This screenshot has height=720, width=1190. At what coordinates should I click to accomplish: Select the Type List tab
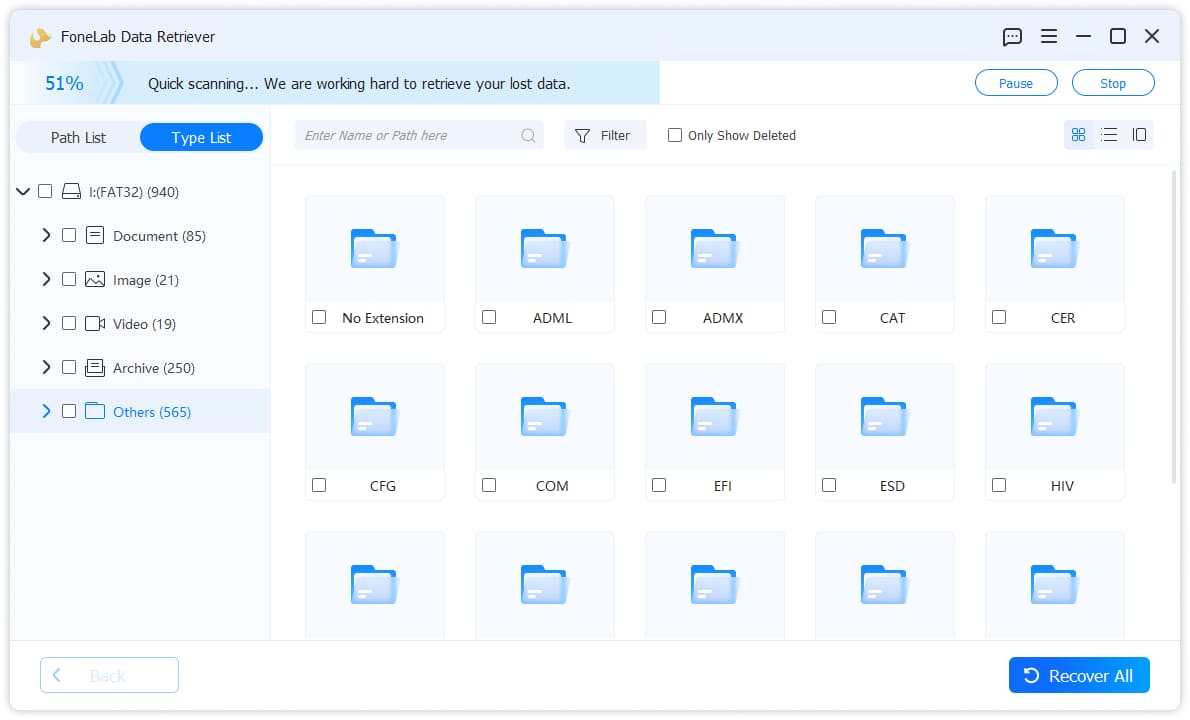click(201, 137)
